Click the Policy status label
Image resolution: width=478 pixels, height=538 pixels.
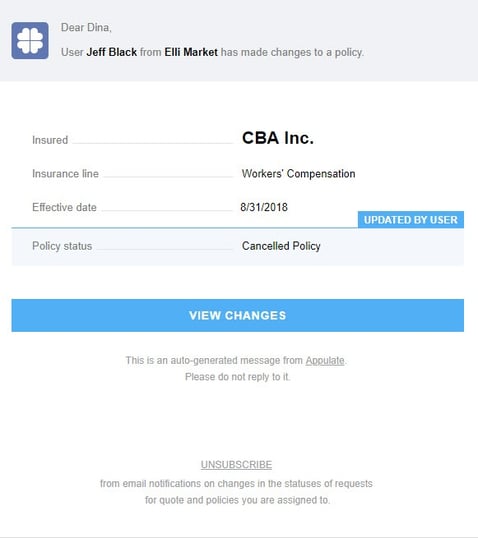[x=62, y=246]
